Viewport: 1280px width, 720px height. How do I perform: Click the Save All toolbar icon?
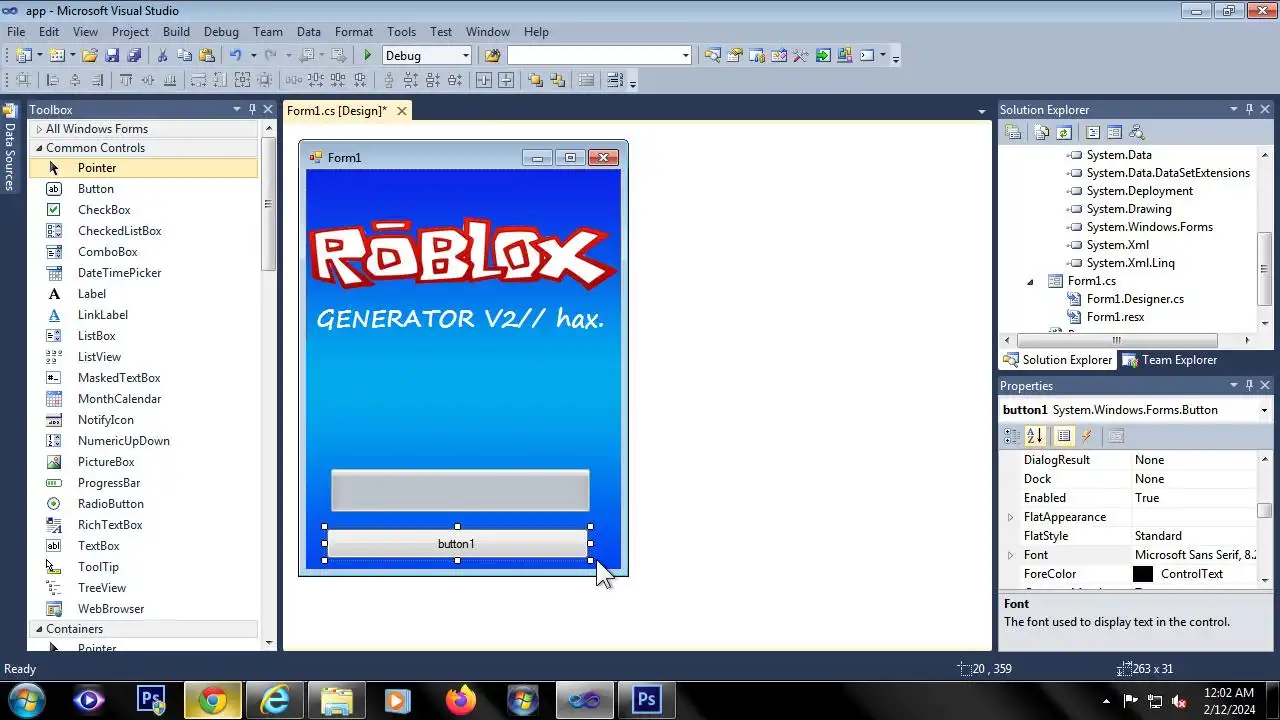click(x=135, y=56)
